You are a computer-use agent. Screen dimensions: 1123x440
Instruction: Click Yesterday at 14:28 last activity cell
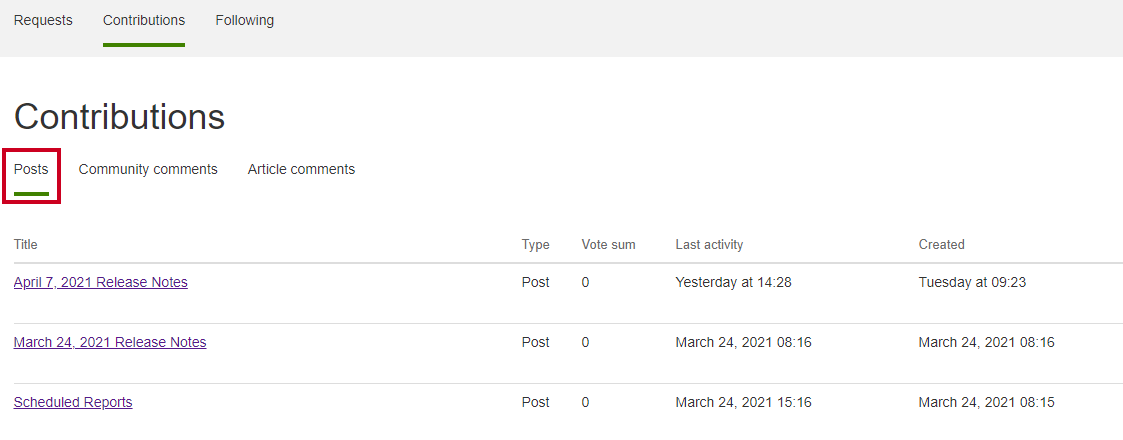pyautogui.click(x=733, y=282)
